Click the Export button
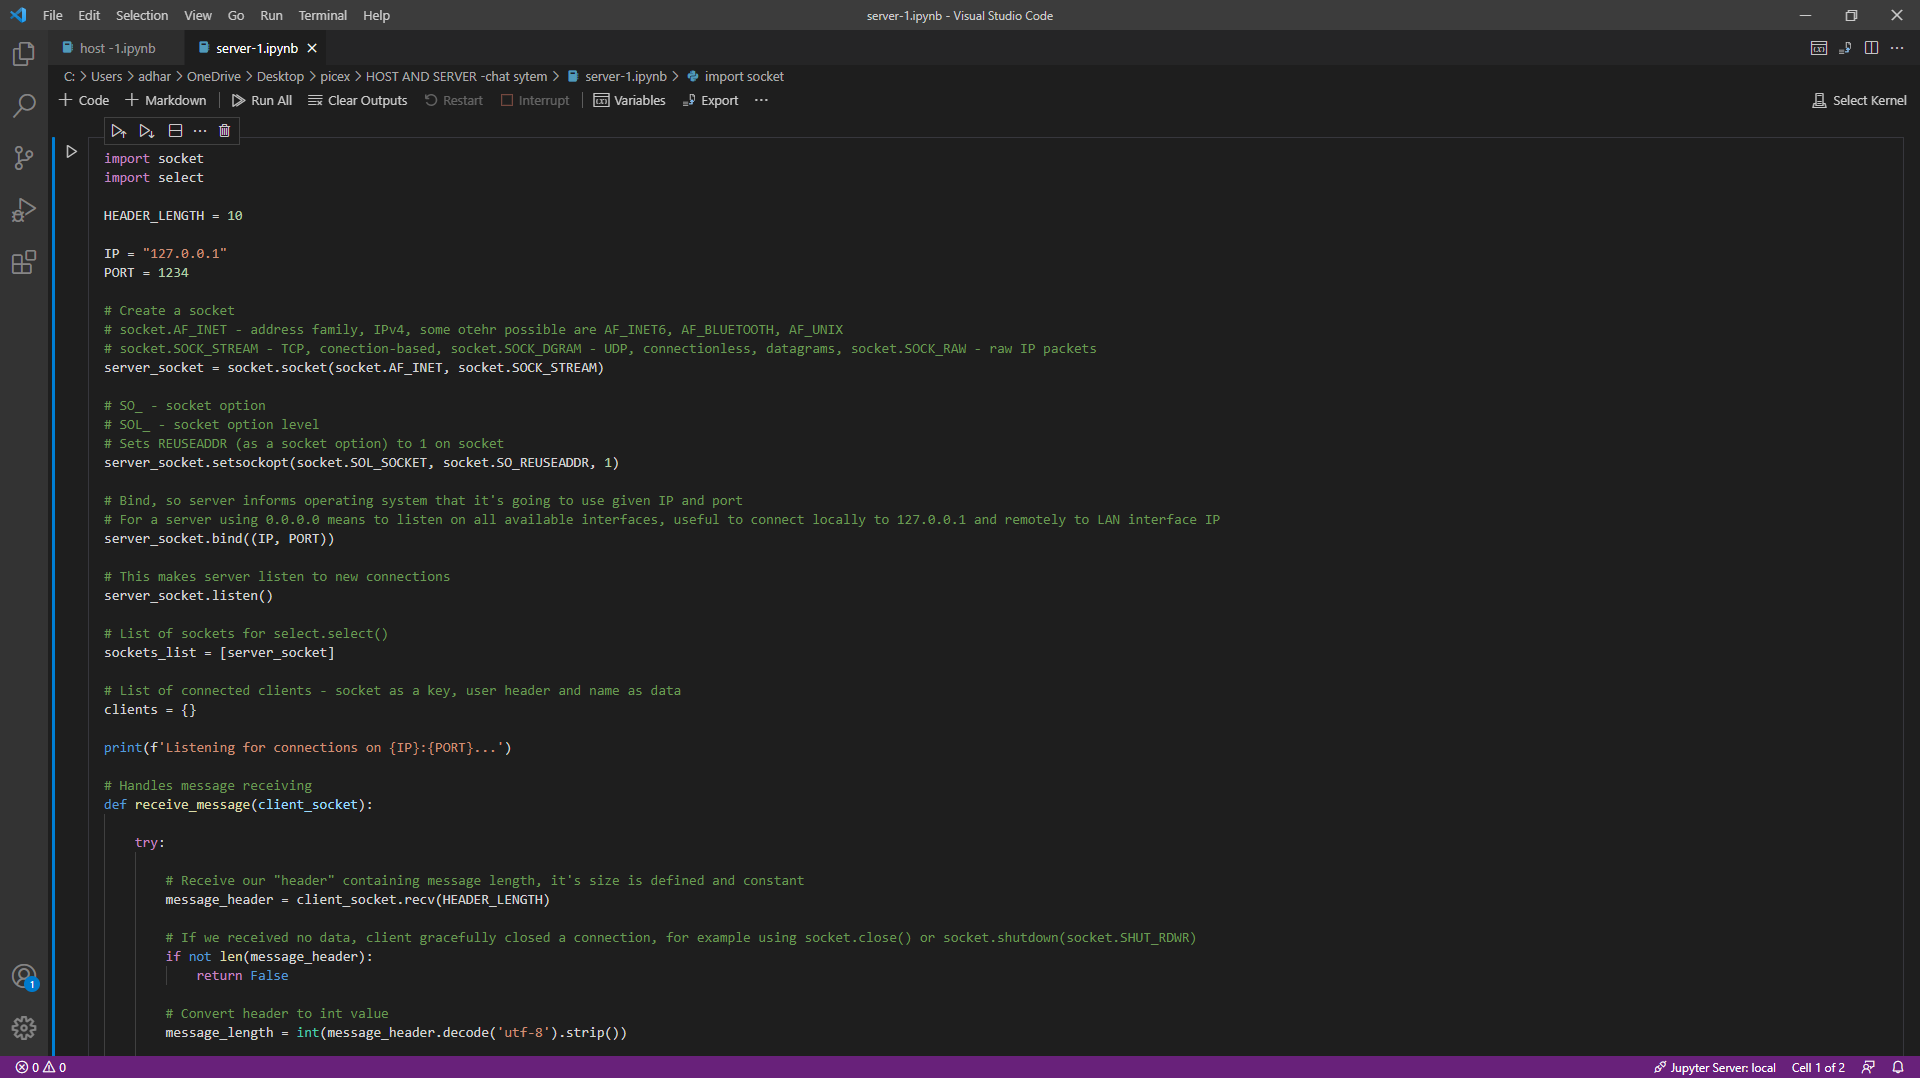This screenshot has width=1920, height=1078. (x=711, y=100)
